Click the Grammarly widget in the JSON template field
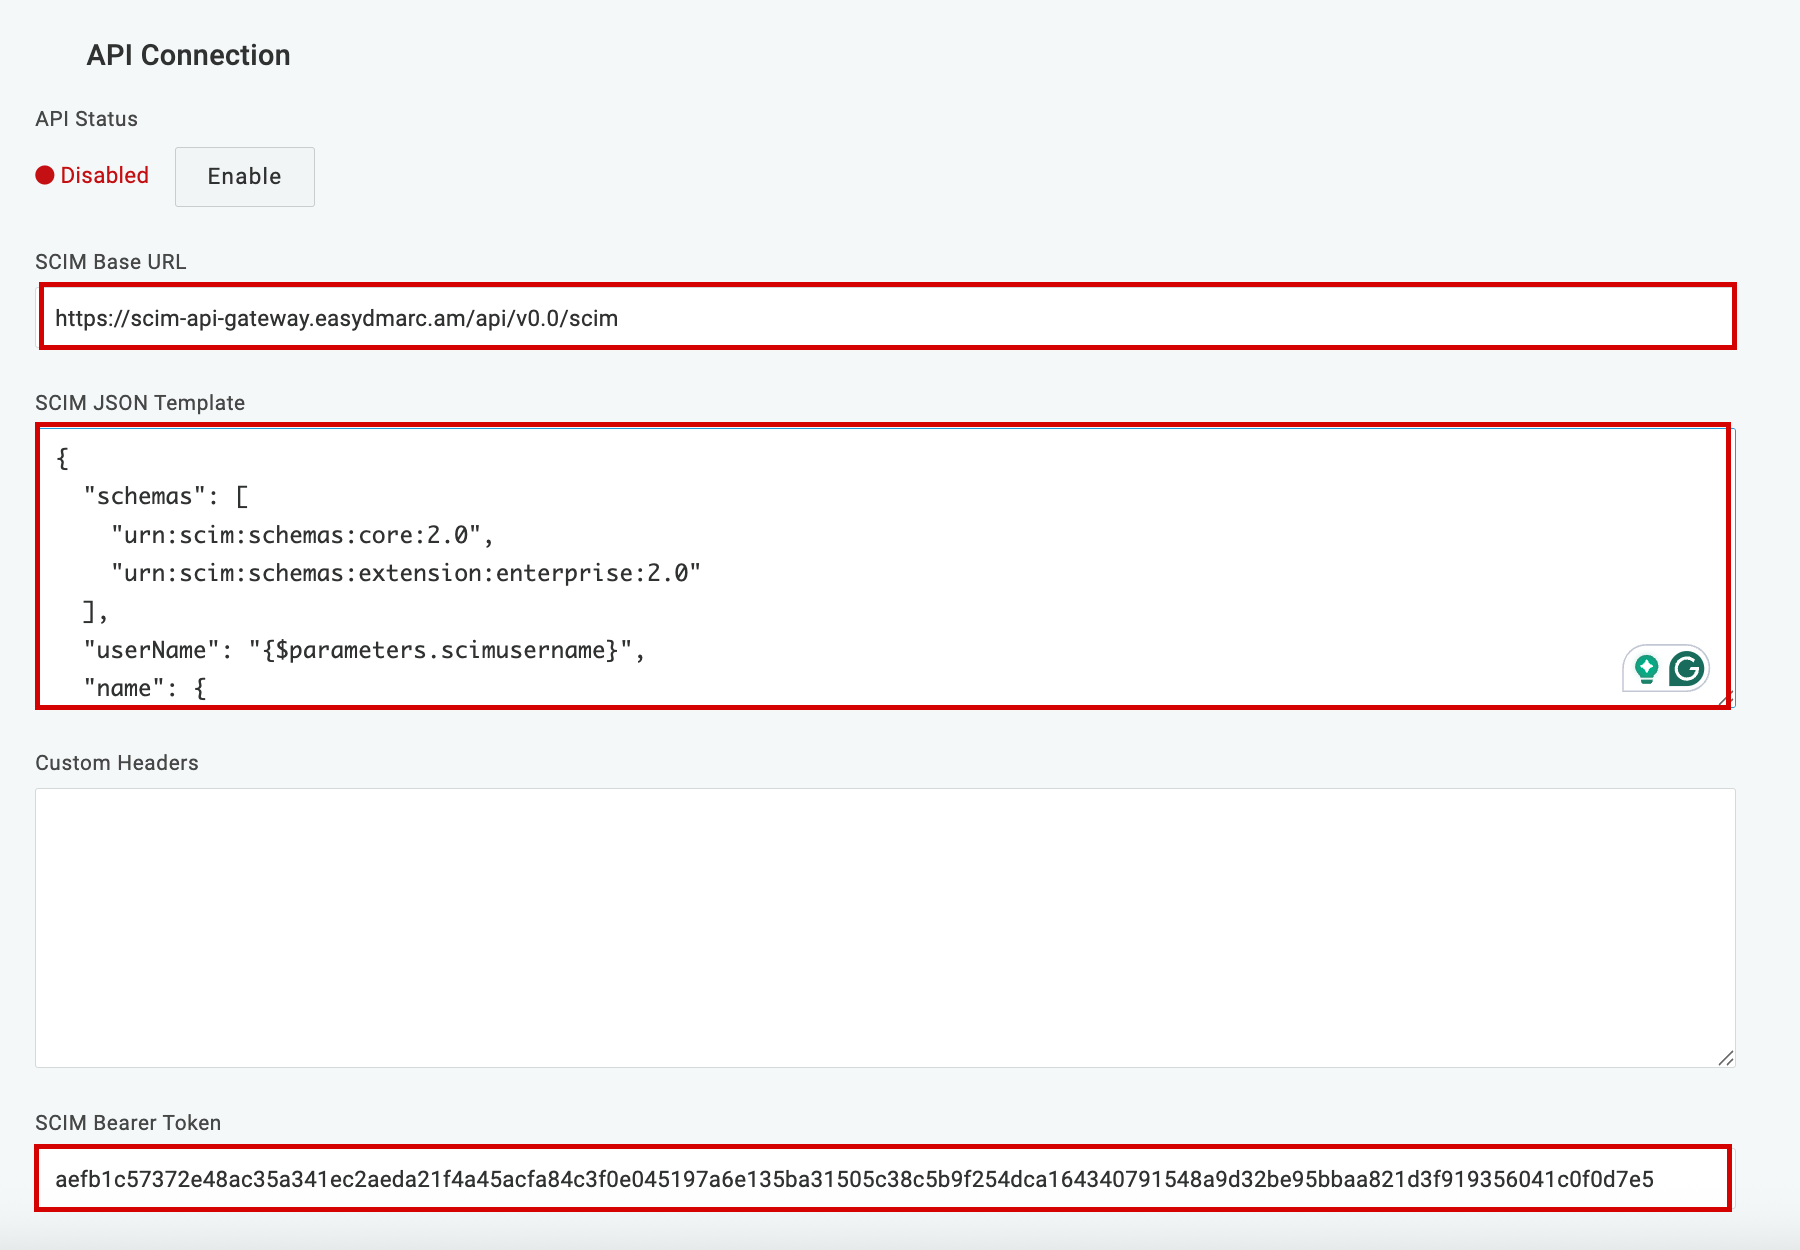This screenshot has height=1250, width=1800. click(1665, 670)
